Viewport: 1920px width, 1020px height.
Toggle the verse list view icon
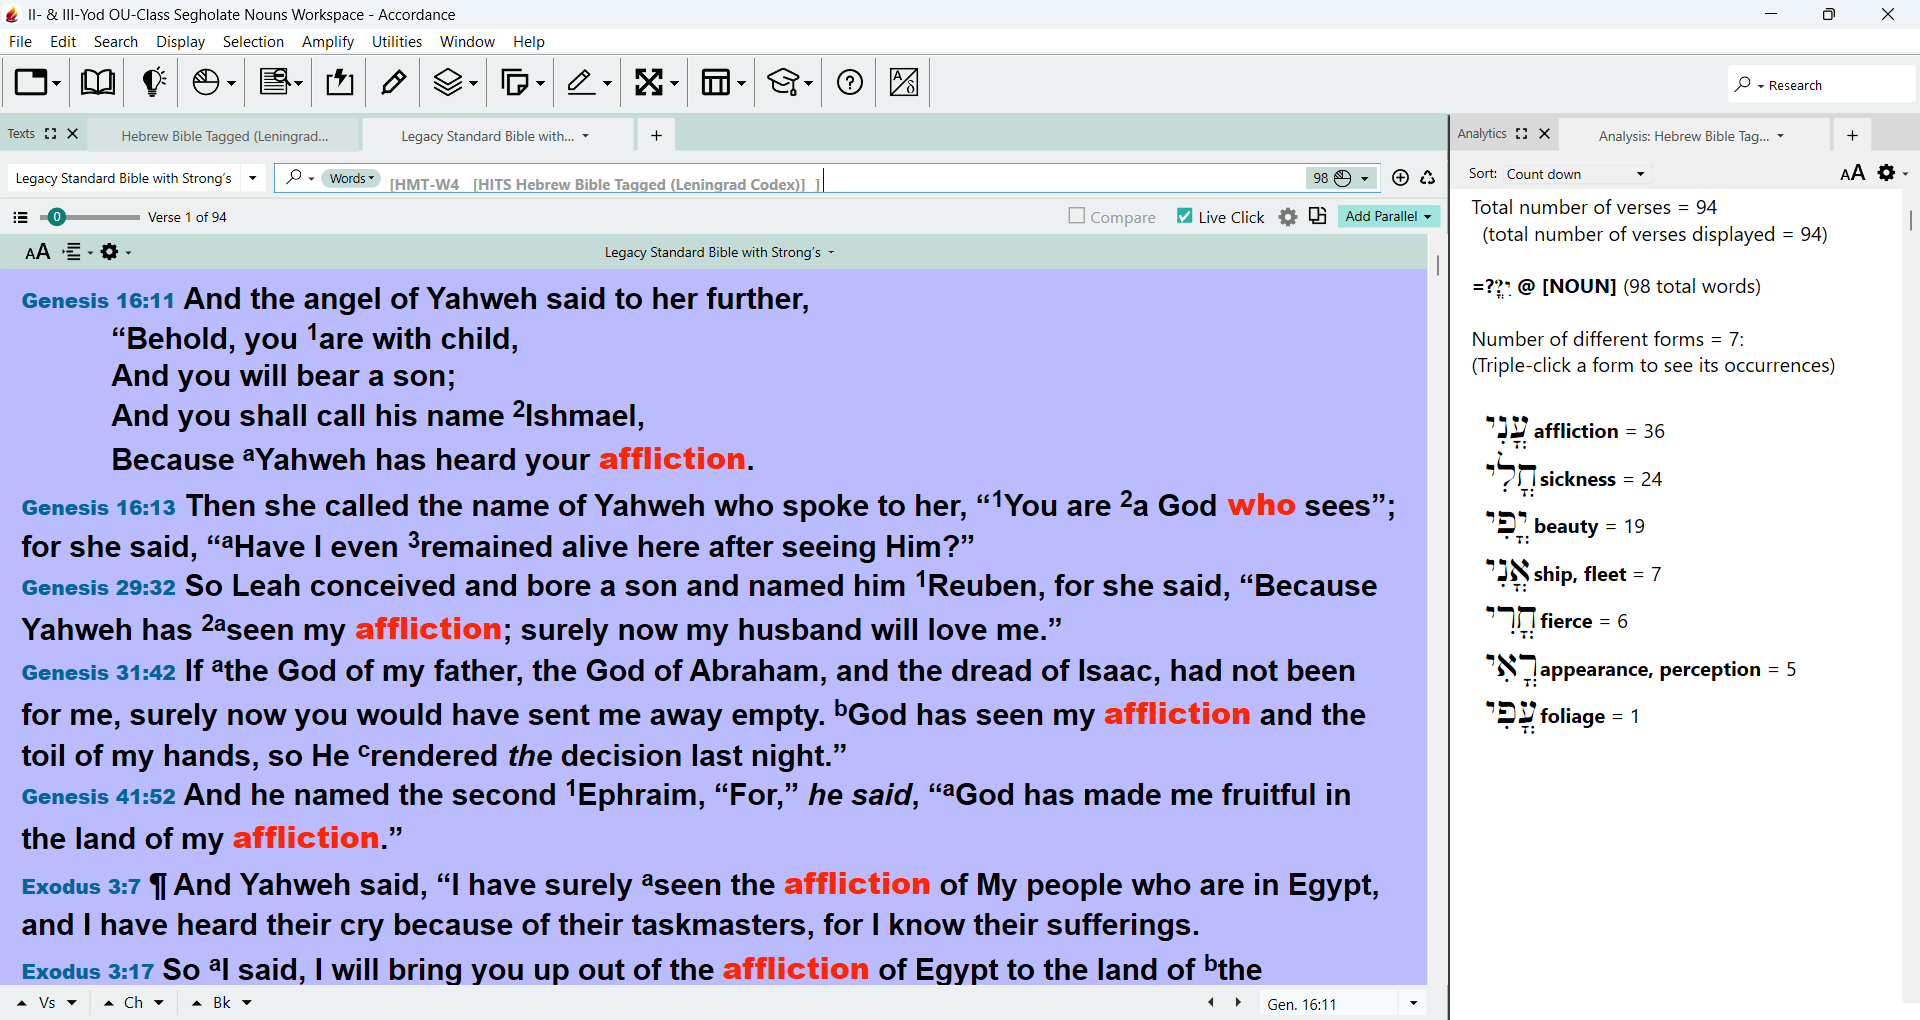tap(20, 217)
